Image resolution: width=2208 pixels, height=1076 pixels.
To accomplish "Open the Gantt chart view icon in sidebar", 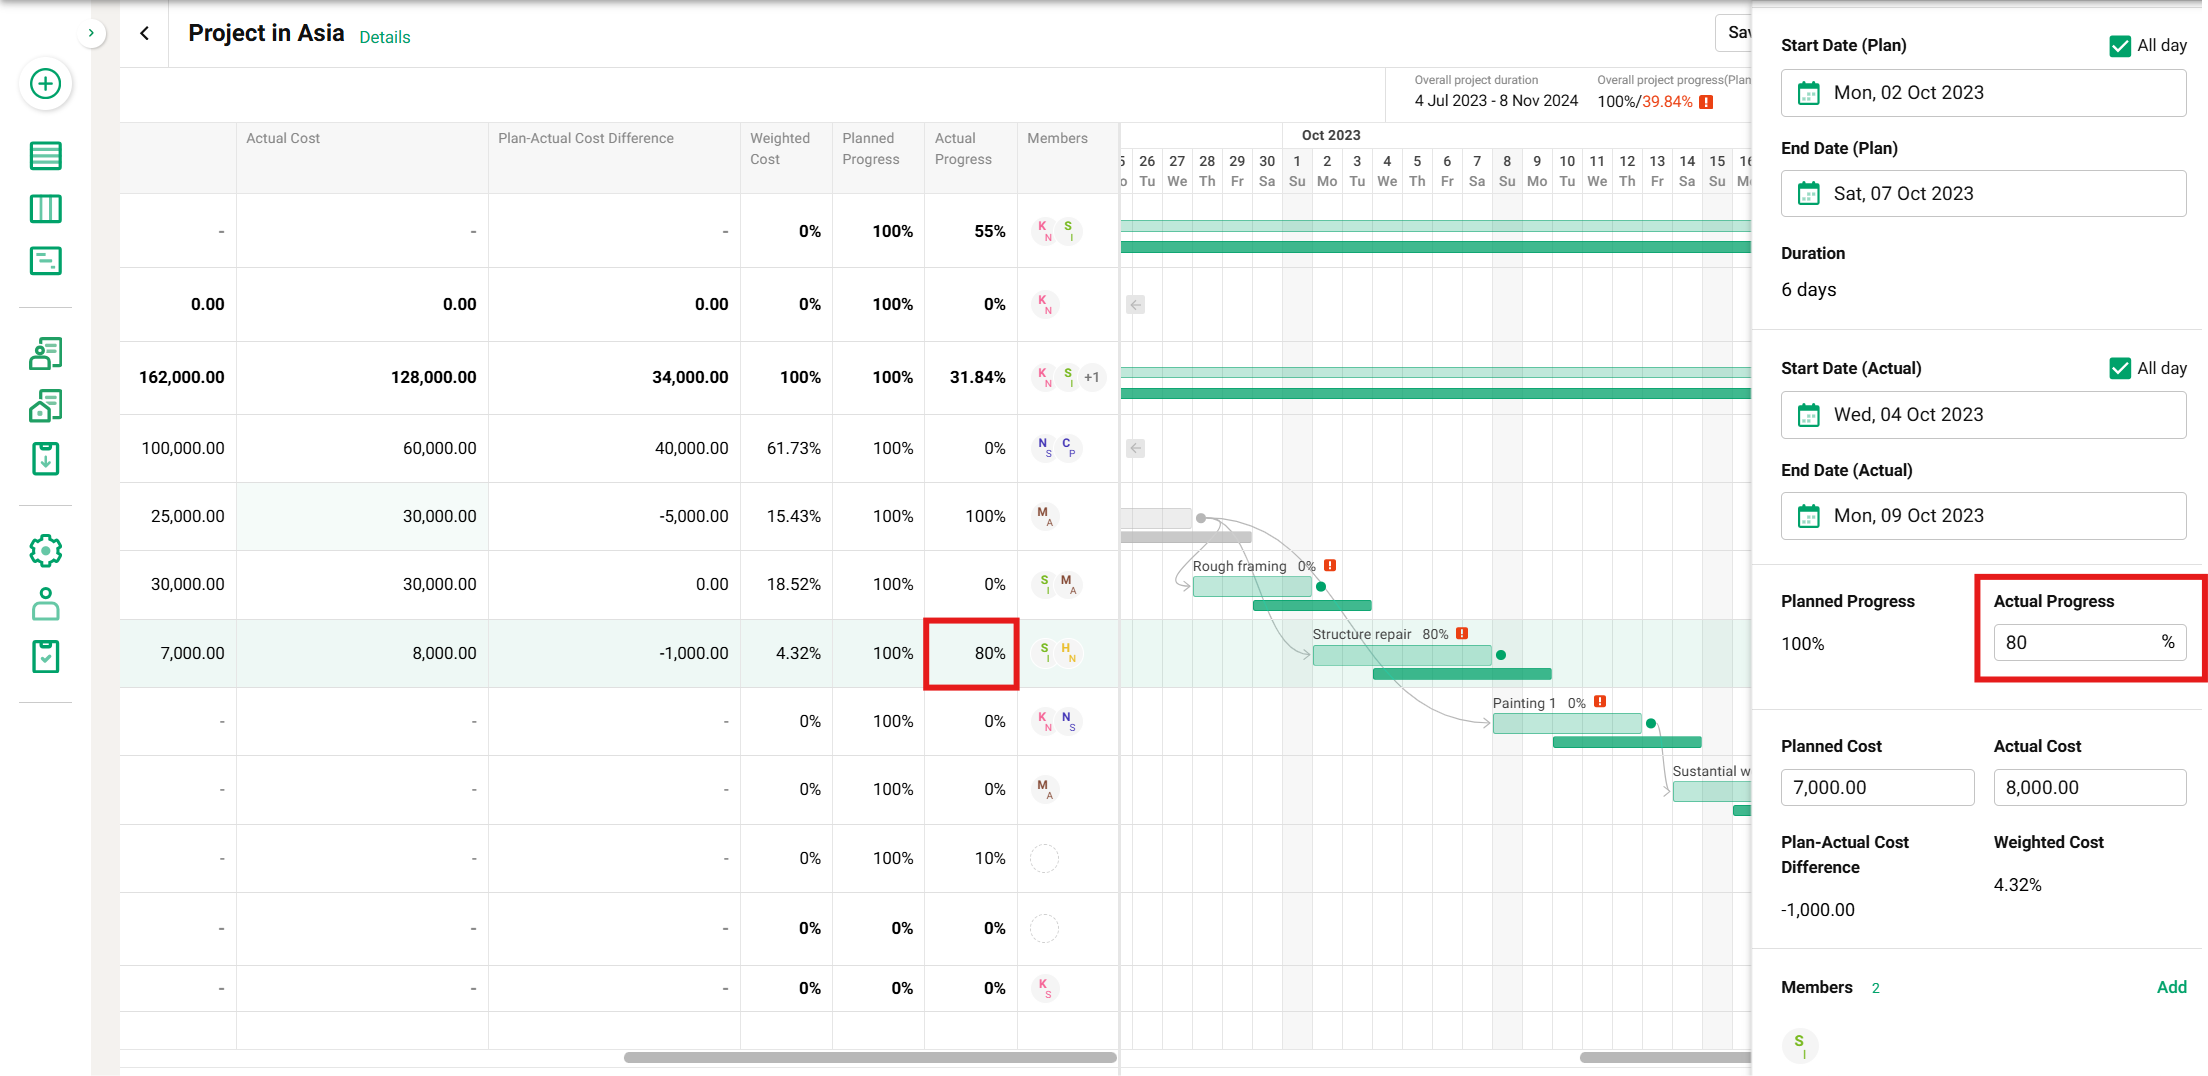I will pos(45,261).
